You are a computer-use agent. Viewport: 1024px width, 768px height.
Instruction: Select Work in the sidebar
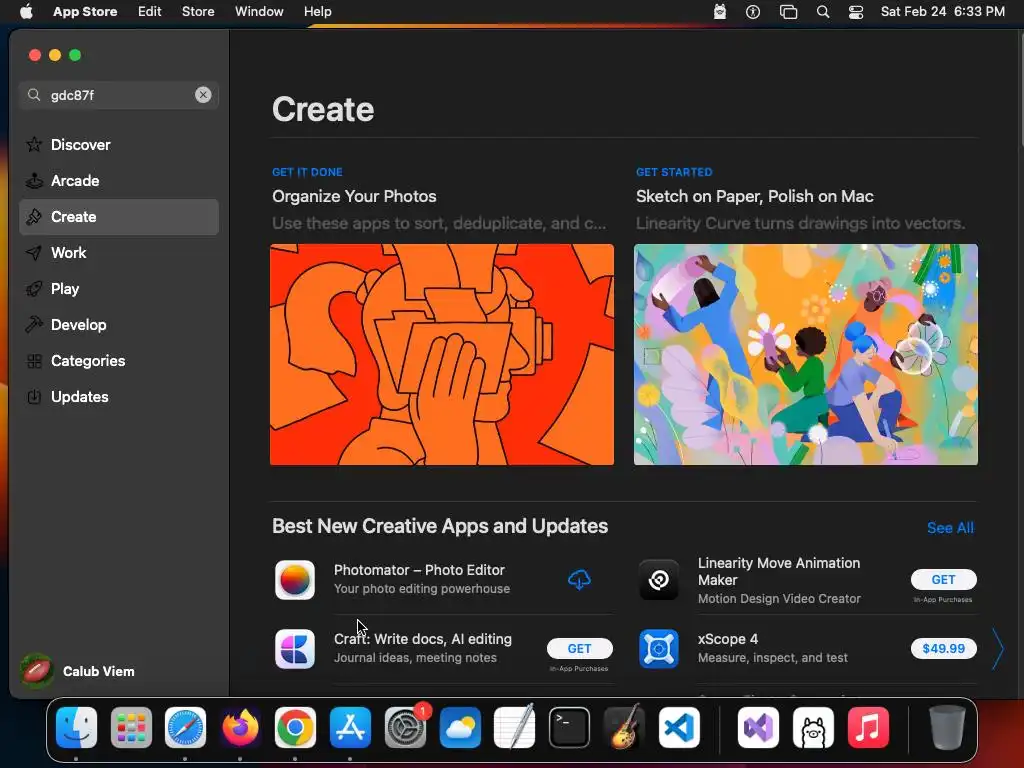pos(119,253)
